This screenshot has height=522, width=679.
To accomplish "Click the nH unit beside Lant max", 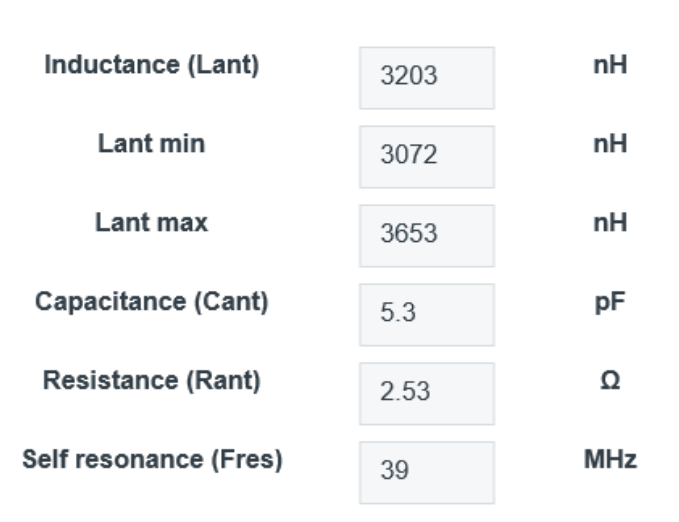I will [x=610, y=223].
